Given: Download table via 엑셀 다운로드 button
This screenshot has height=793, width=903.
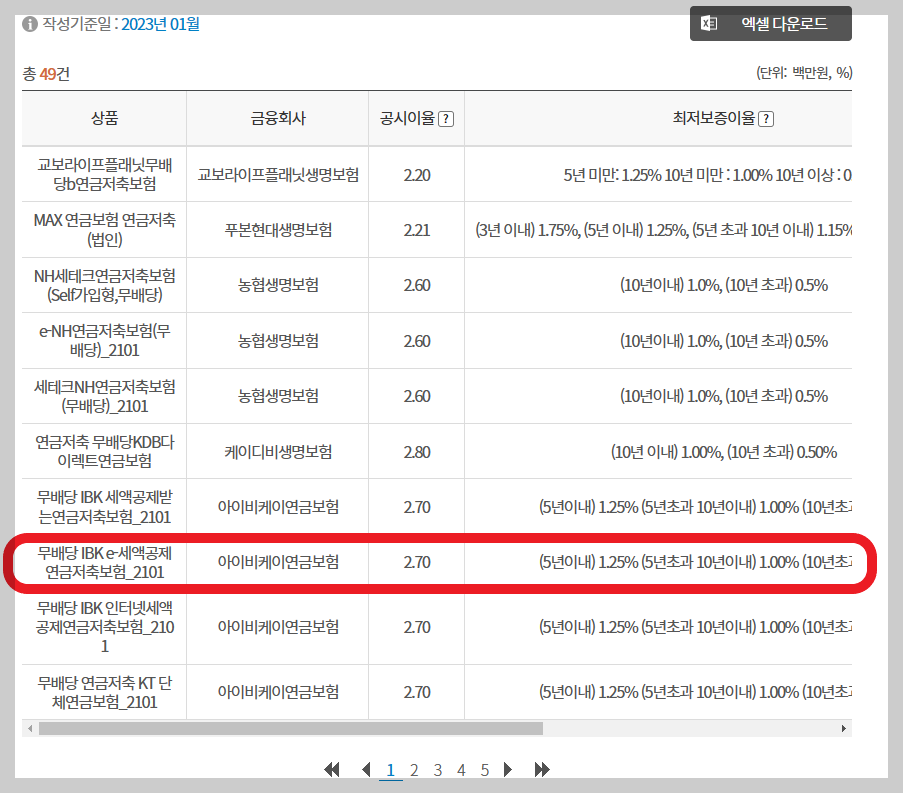Looking at the screenshot, I should 771,24.
